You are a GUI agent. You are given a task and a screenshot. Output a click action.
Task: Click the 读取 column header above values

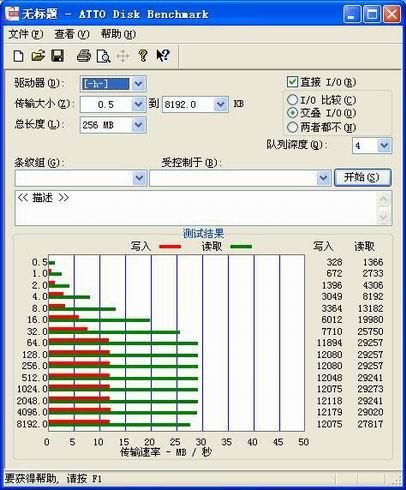coord(364,246)
